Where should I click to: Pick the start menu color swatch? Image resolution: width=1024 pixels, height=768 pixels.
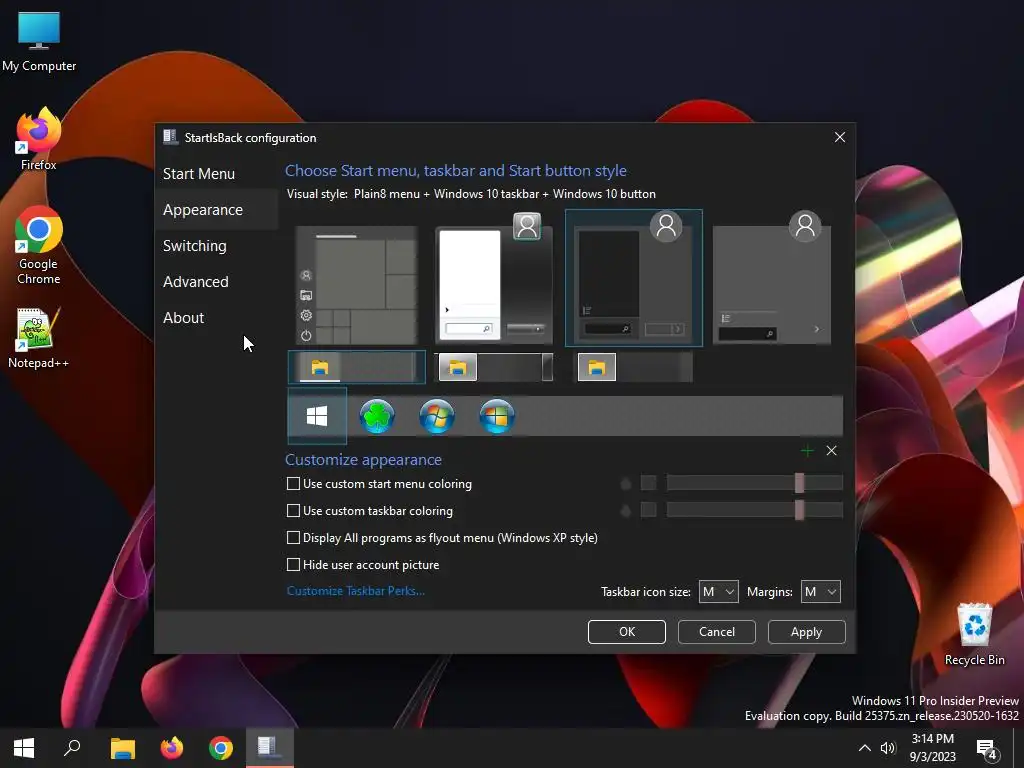[x=648, y=483]
